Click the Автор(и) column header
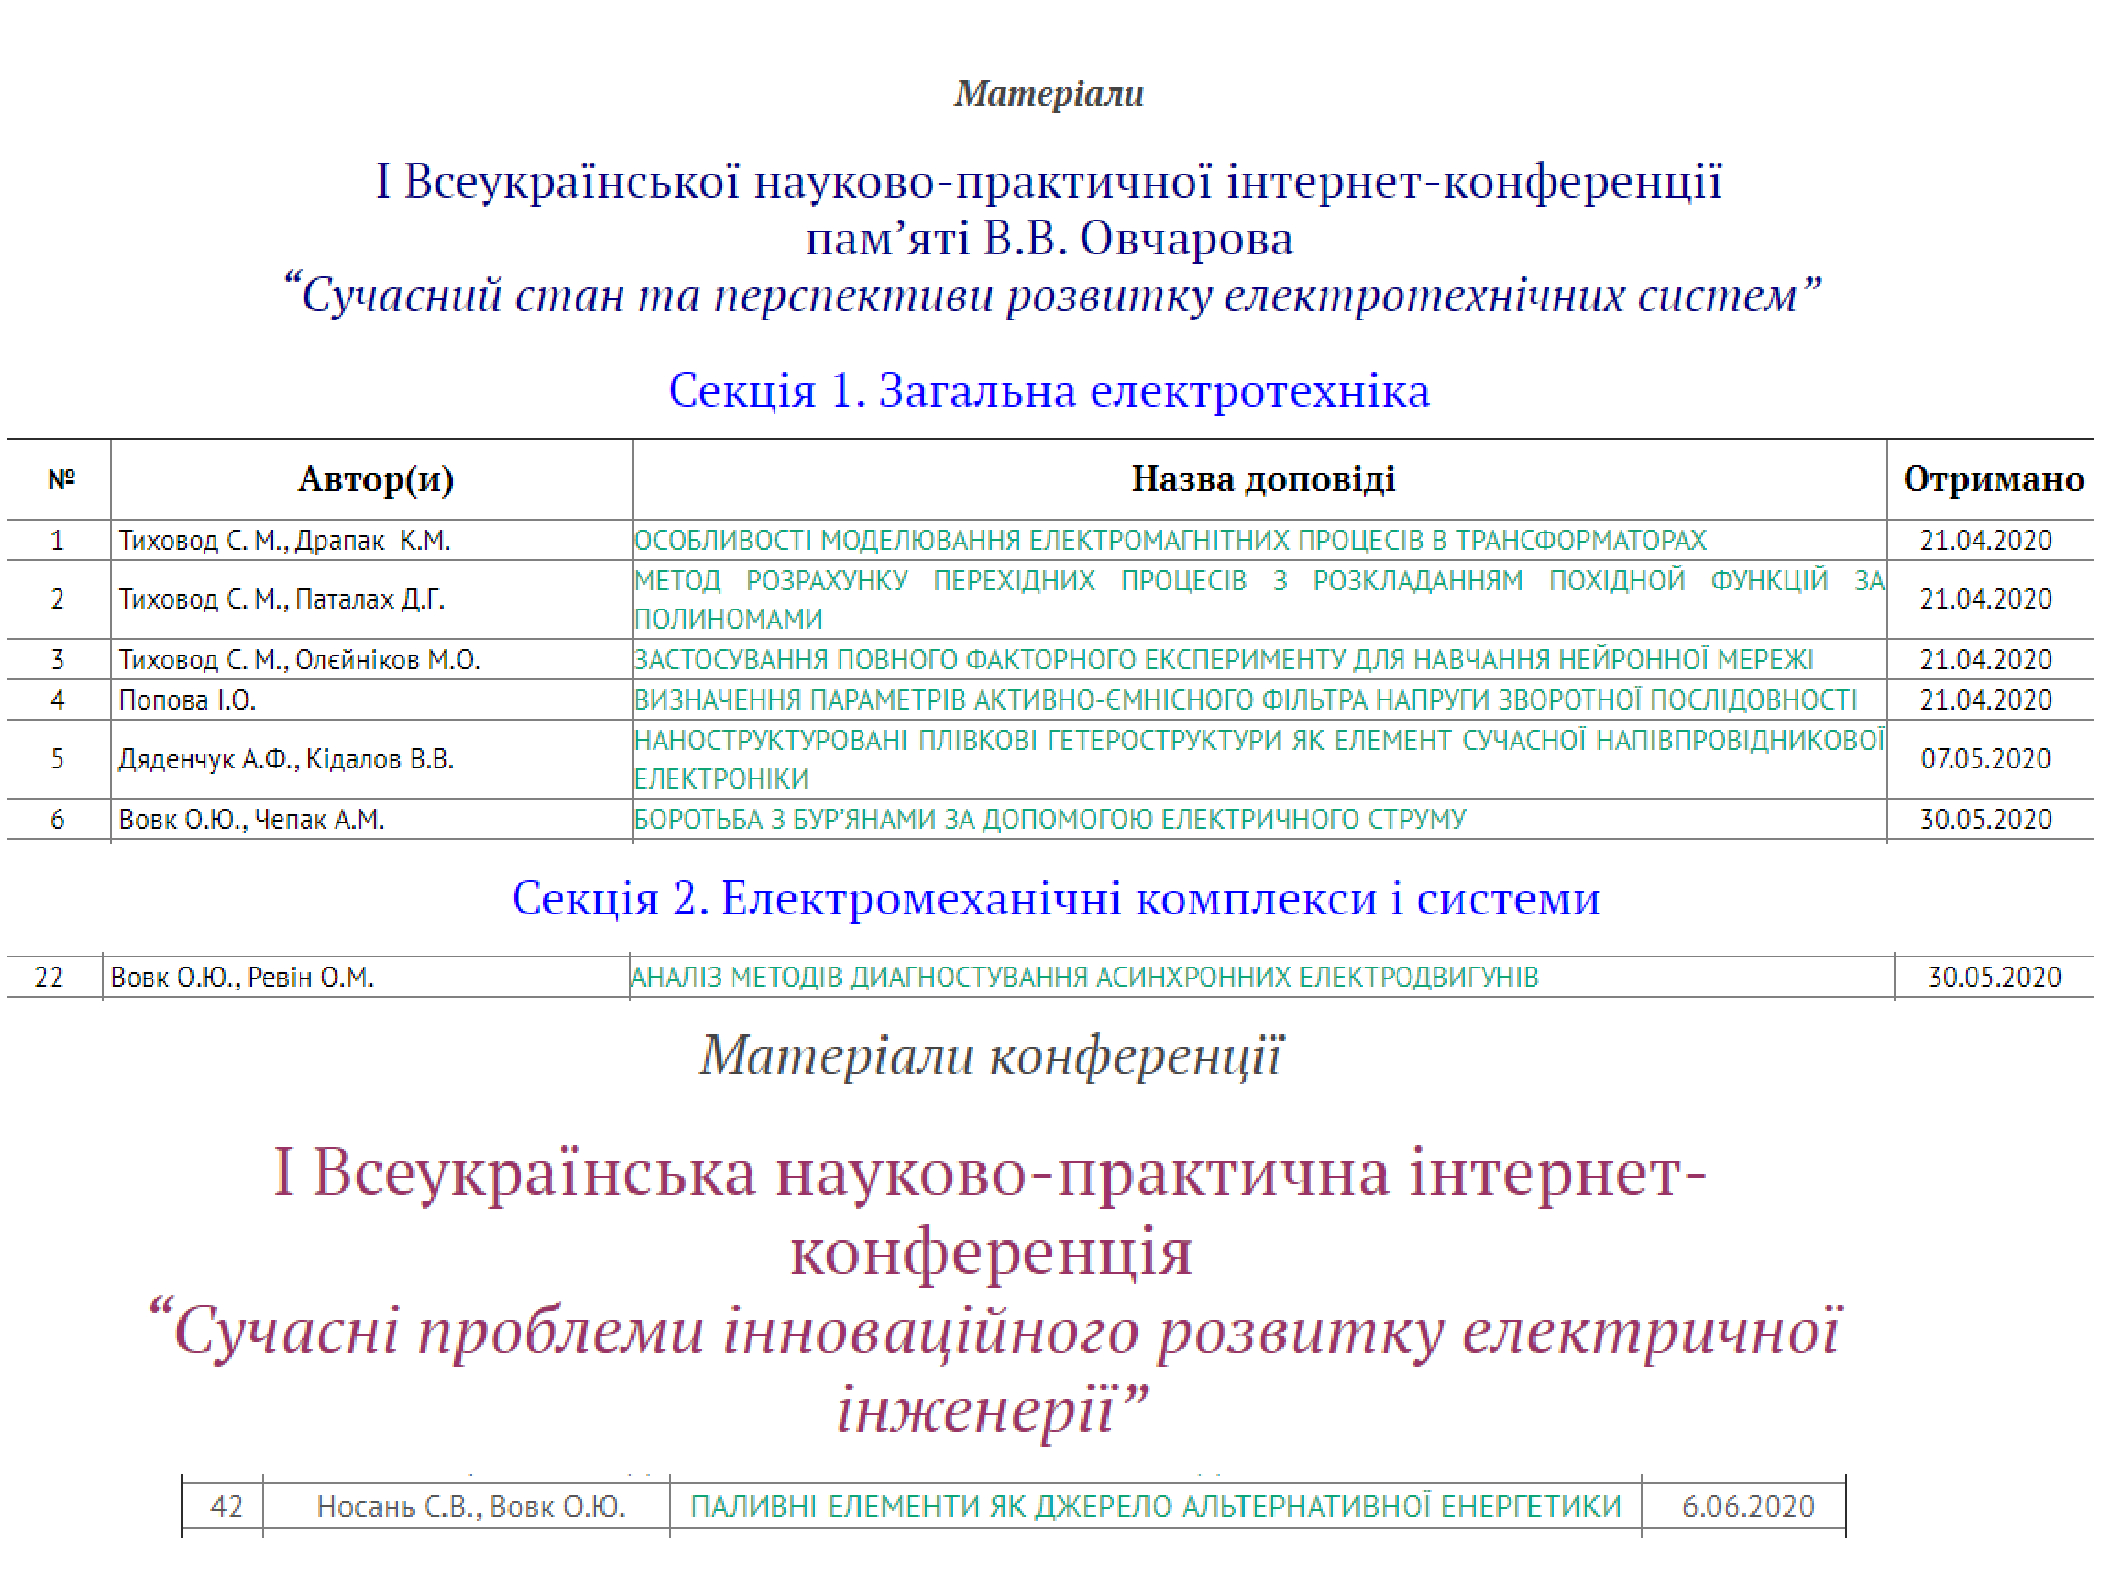The width and height of the screenshot is (2103, 1575). tap(375, 480)
